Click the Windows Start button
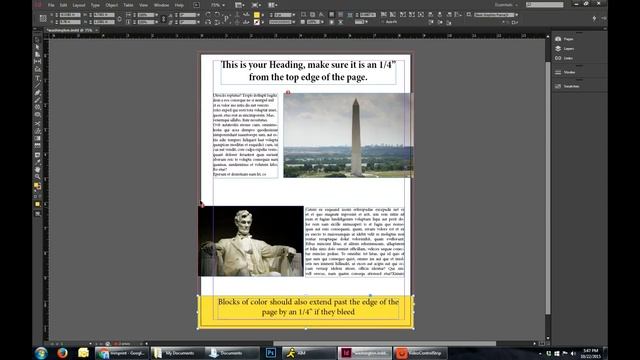The width and height of the screenshot is (640, 360). coord(41,353)
